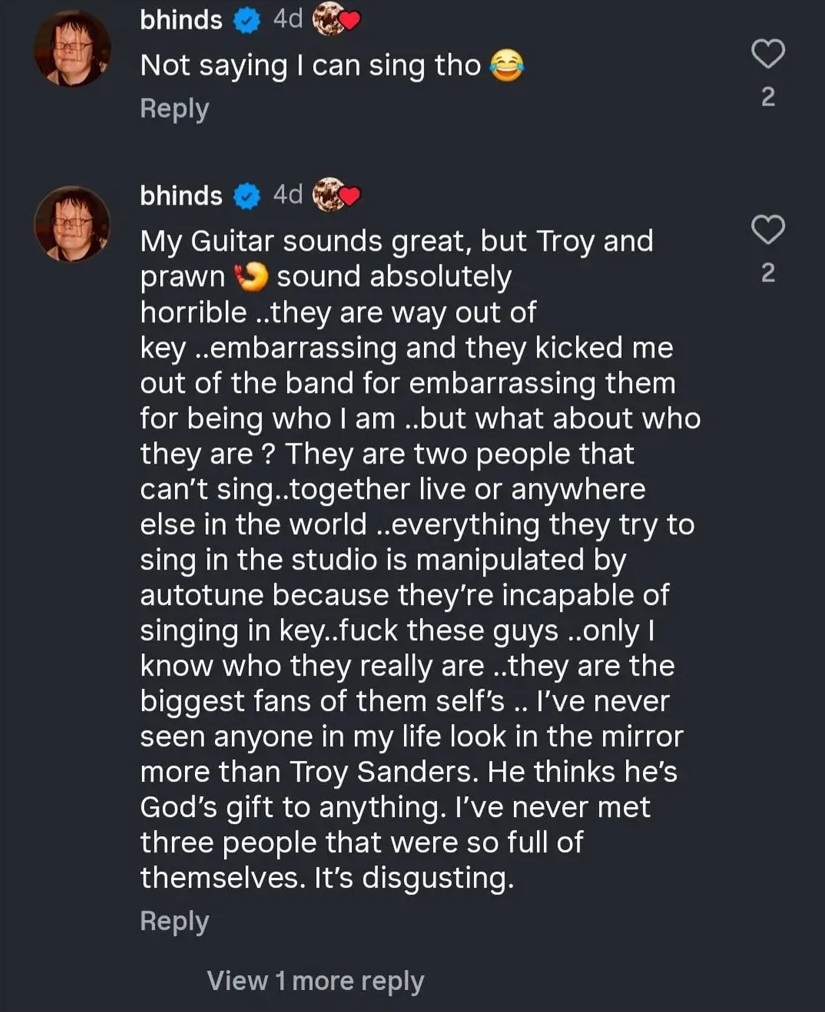Open bhinds username on the top comment
Viewport: 825px width, 1012px height.
click(181, 20)
